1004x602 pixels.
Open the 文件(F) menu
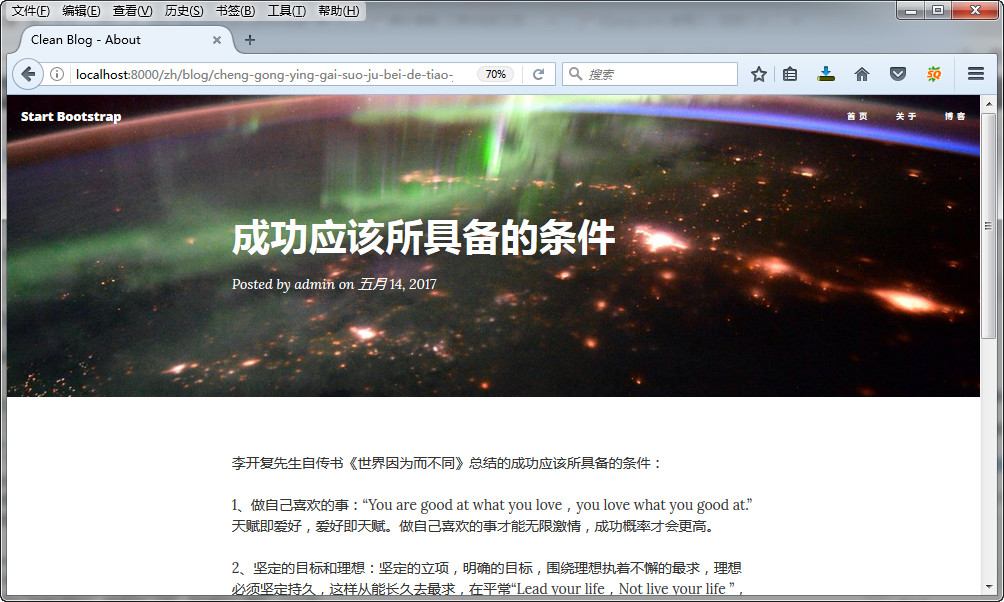click(x=31, y=11)
